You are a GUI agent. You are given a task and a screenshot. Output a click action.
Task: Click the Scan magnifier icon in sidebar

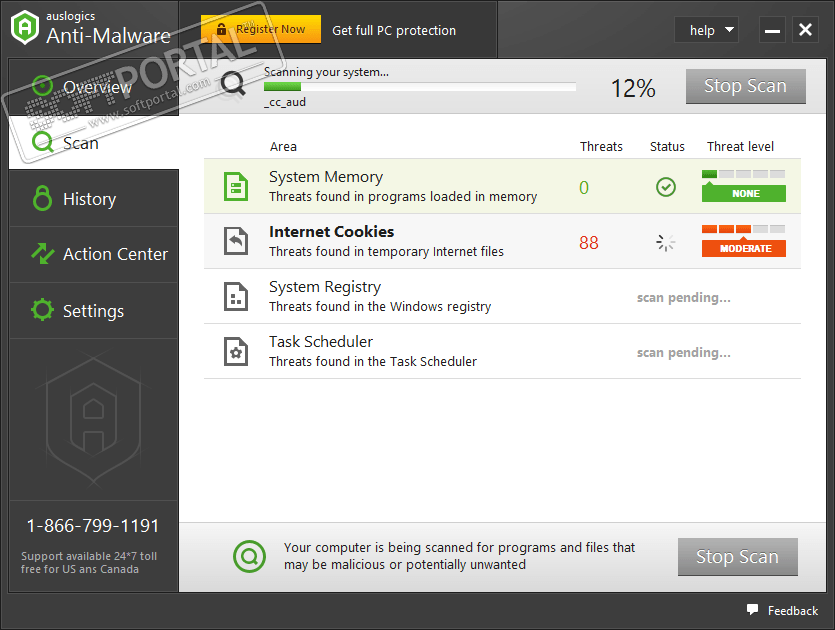43,142
